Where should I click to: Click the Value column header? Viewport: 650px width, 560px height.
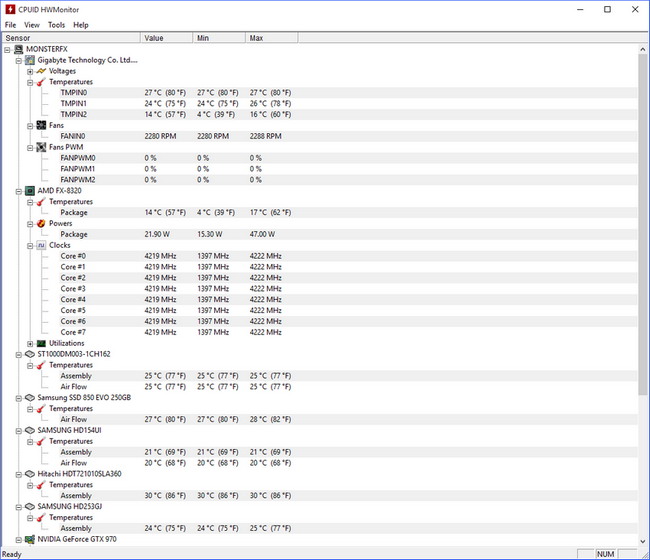[167, 38]
